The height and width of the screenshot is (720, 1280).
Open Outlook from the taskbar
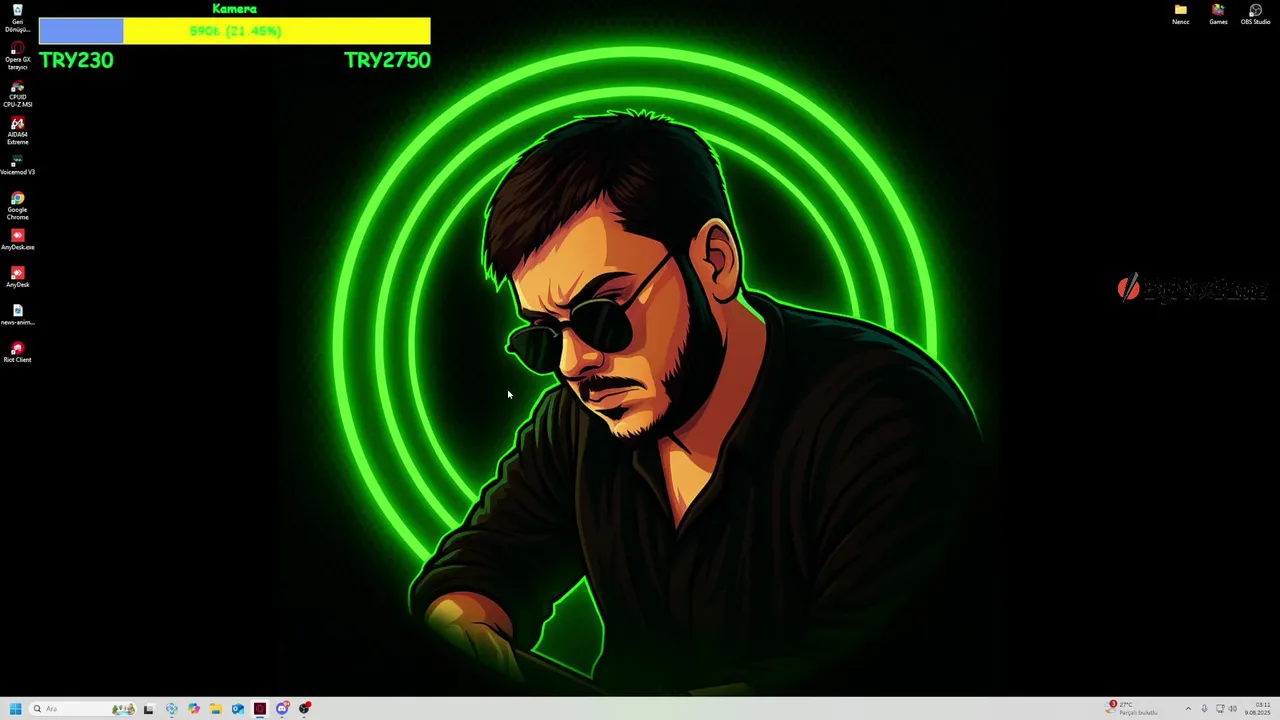click(x=238, y=709)
